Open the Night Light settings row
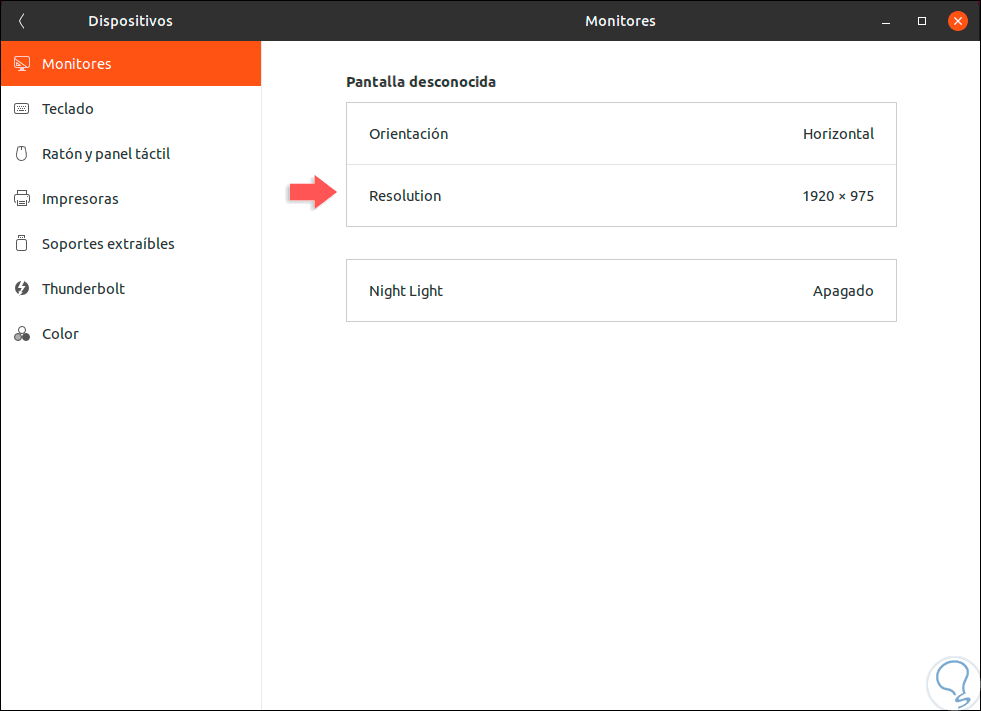Image resolution: width=981 pixels, height=711 pixels. 621,290
